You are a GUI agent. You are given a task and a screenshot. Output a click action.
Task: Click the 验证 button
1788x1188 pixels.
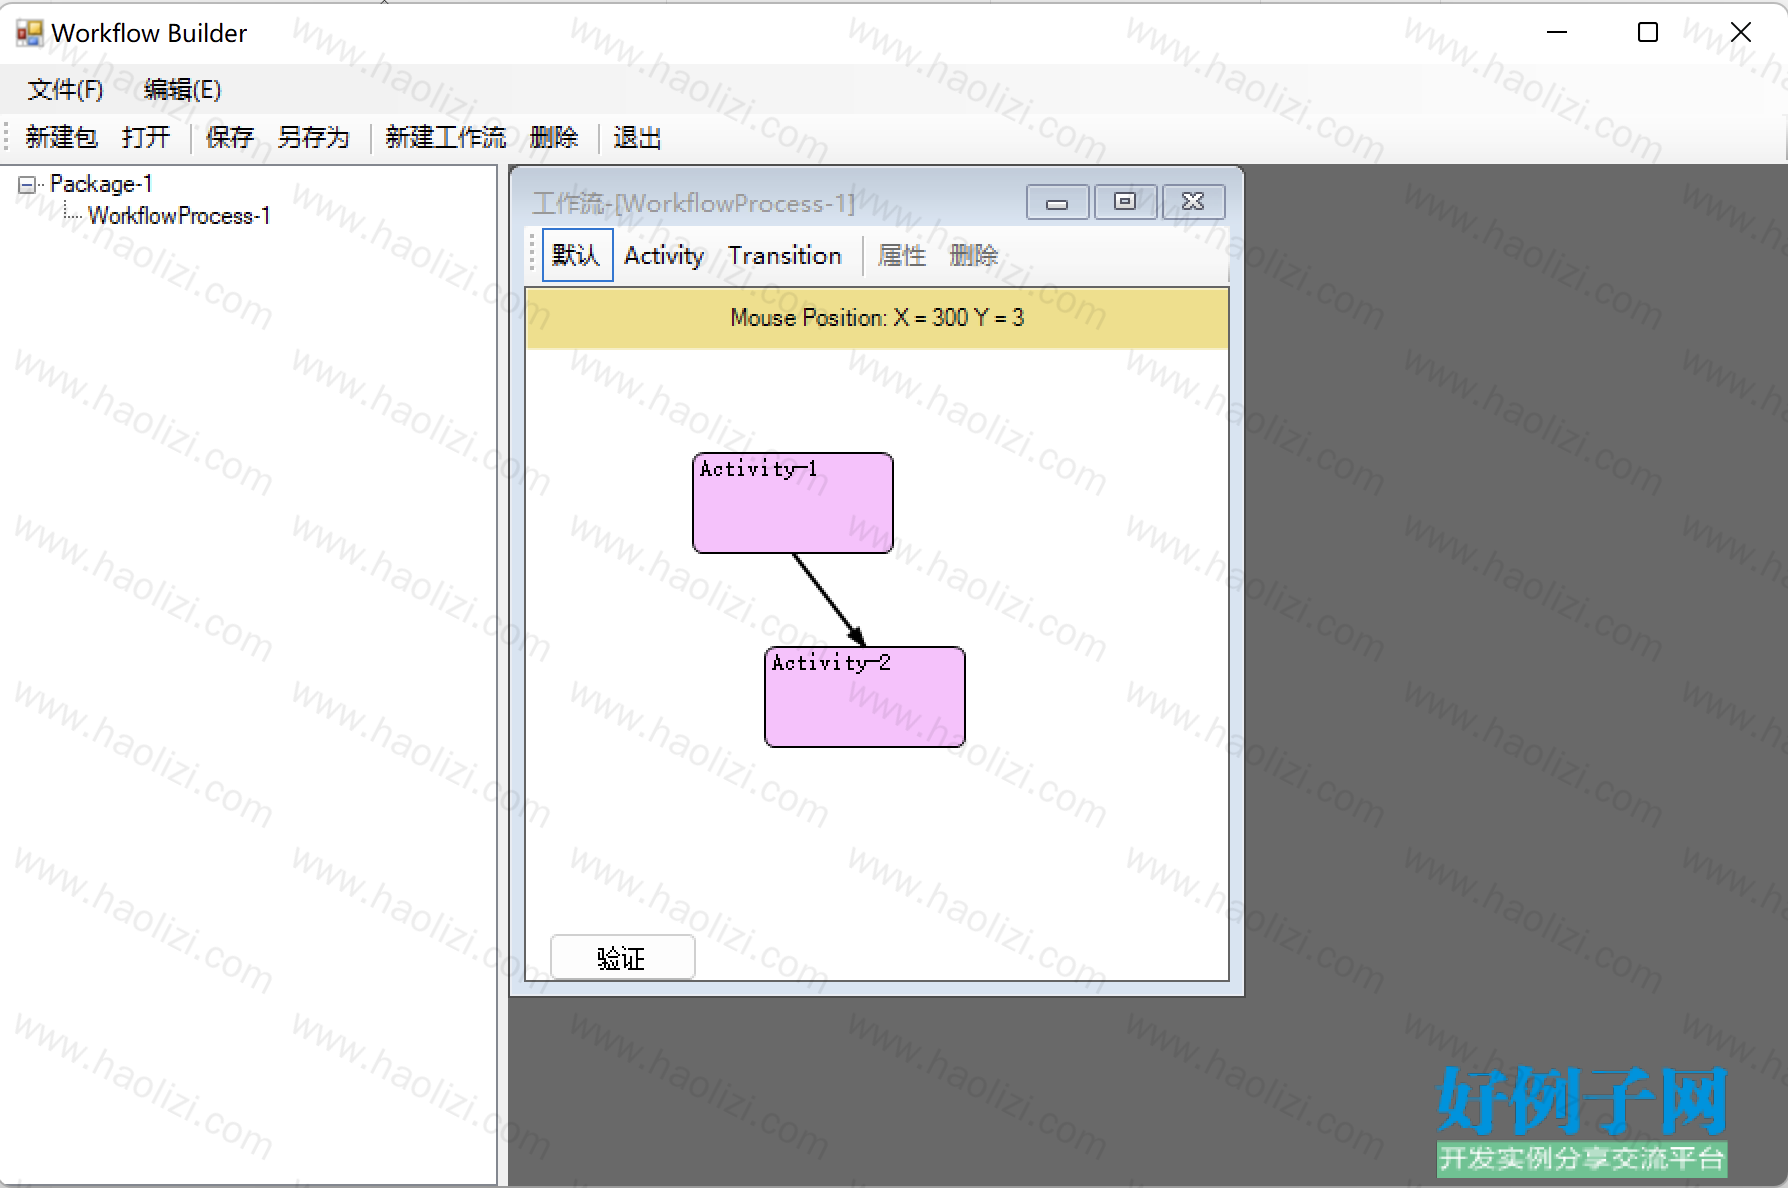click(x=622, y=958)
